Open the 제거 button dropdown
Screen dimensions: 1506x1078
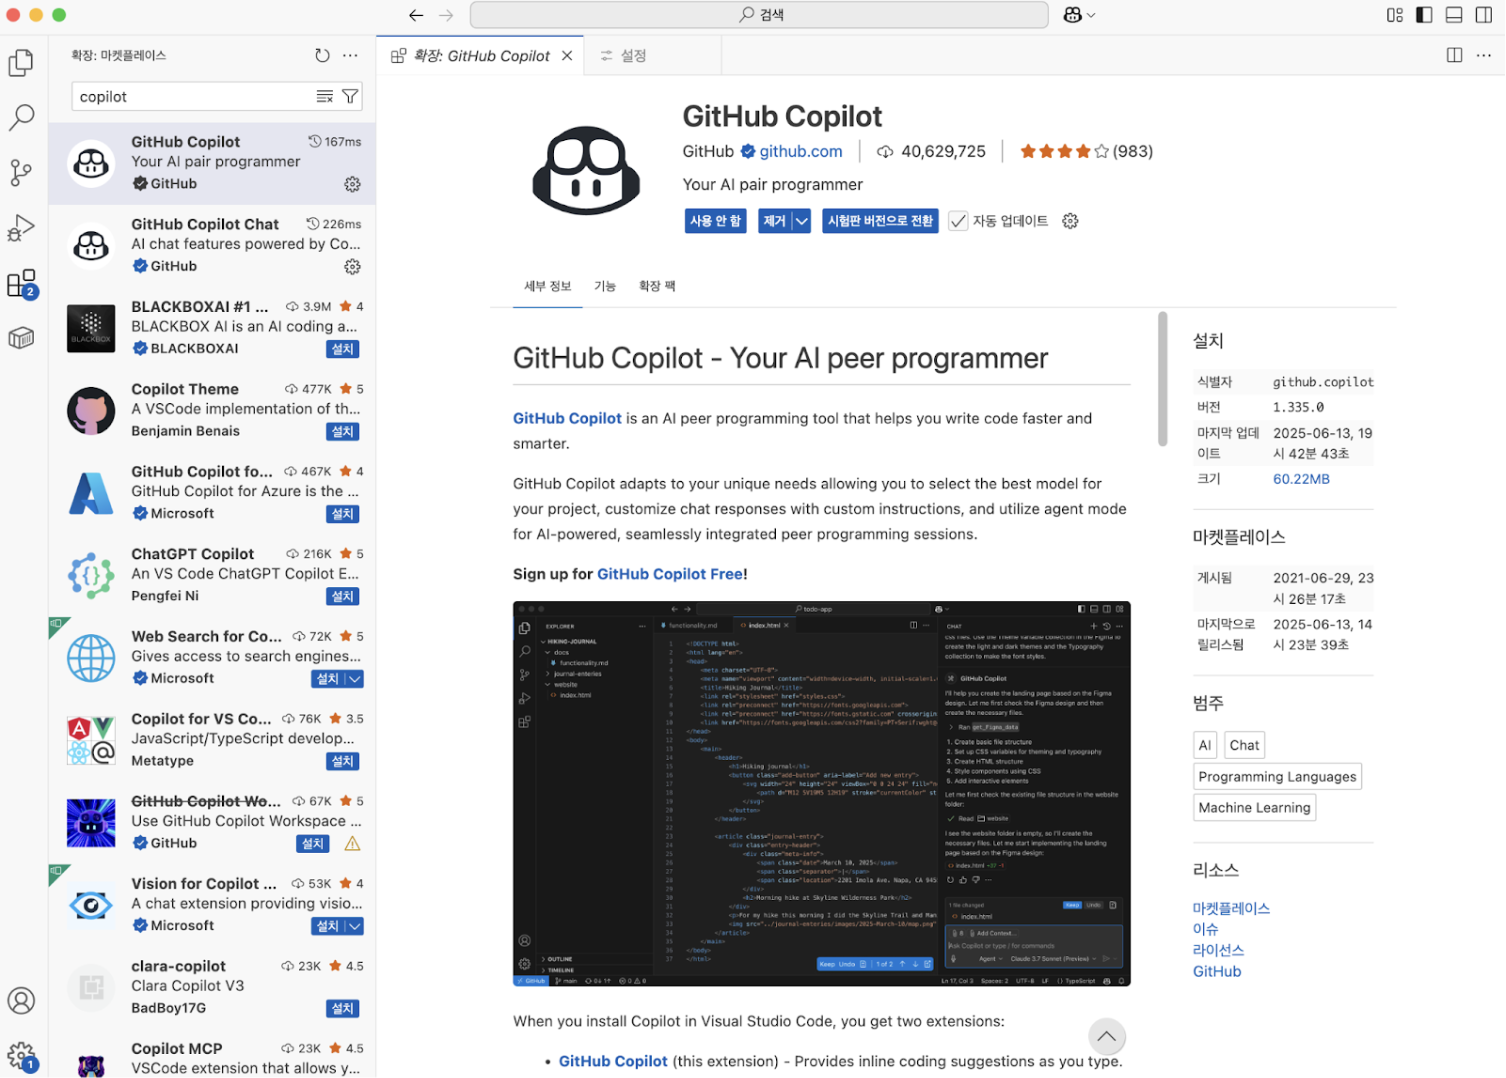coord(800,221)
